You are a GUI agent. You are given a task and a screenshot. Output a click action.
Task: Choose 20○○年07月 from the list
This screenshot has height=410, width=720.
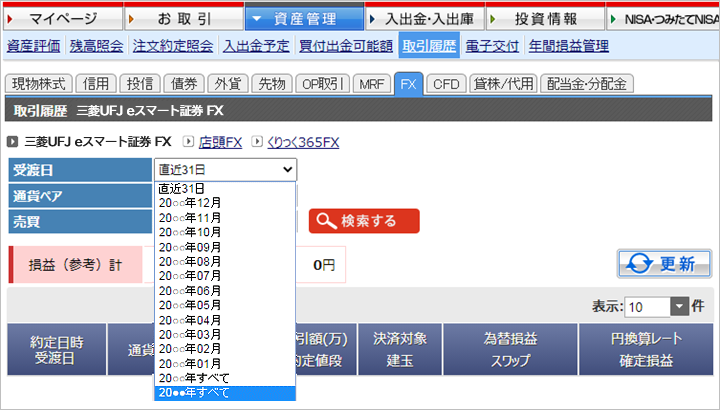point(225,276)
